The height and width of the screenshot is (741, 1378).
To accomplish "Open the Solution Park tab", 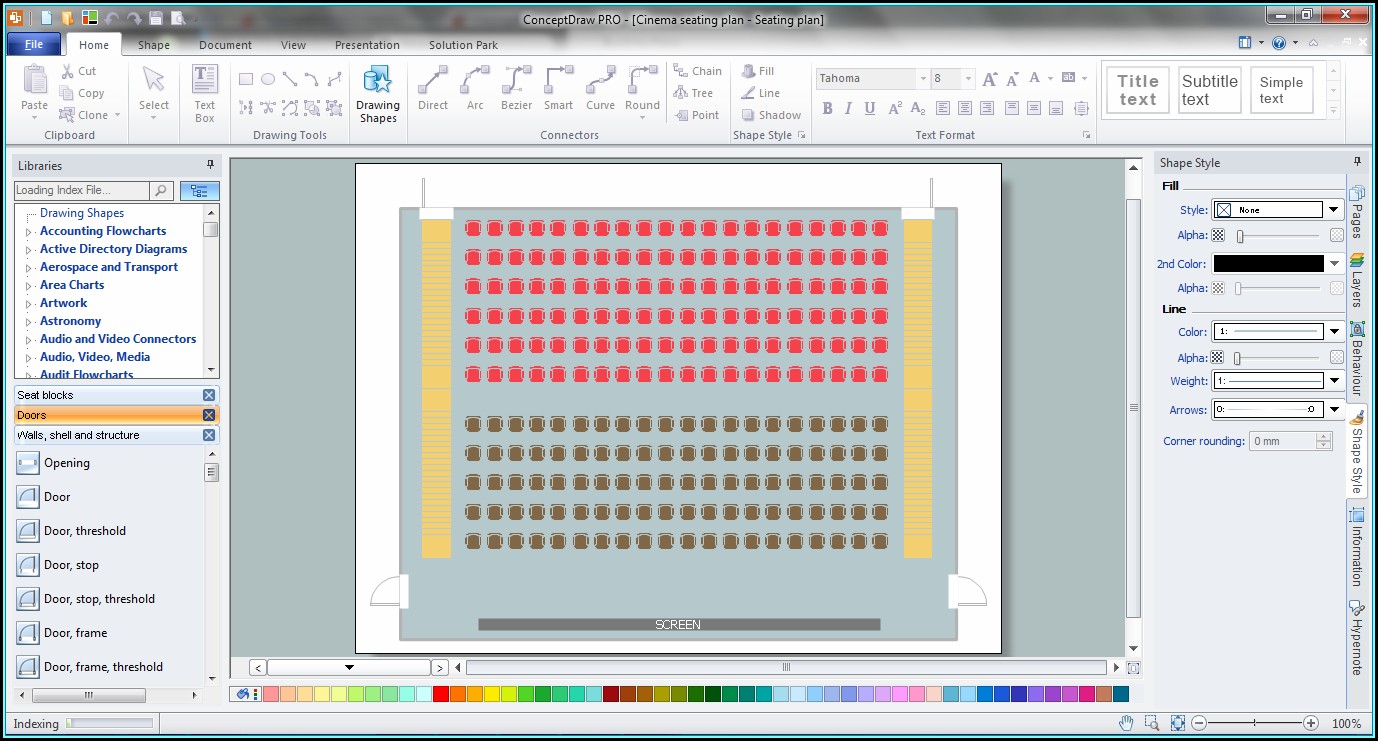I will [463, 45].
